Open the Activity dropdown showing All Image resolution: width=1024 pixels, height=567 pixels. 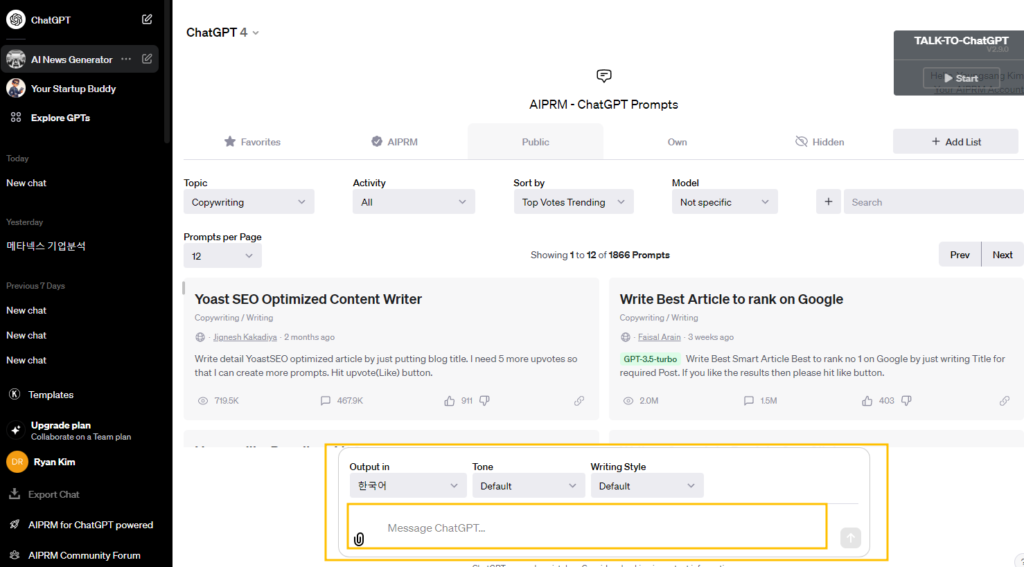point(413,202)
